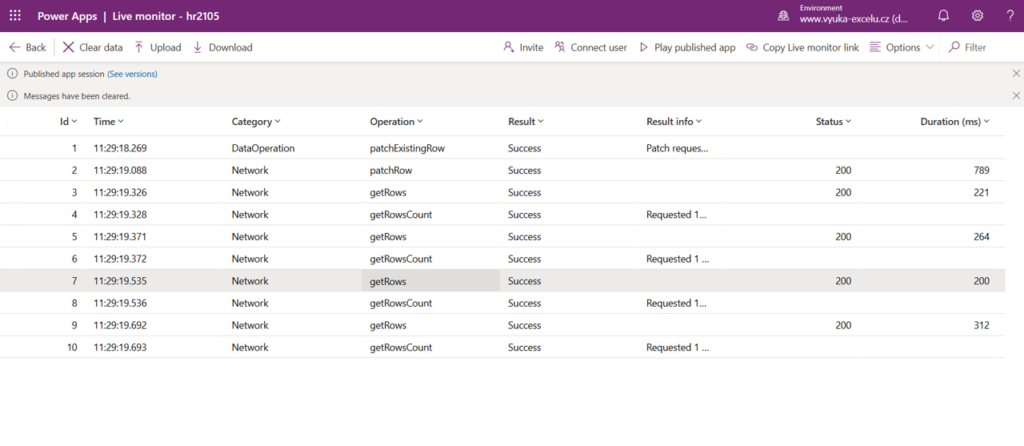Clear data from the monitor
1024x446 pixels.
(x=93, y=48)
